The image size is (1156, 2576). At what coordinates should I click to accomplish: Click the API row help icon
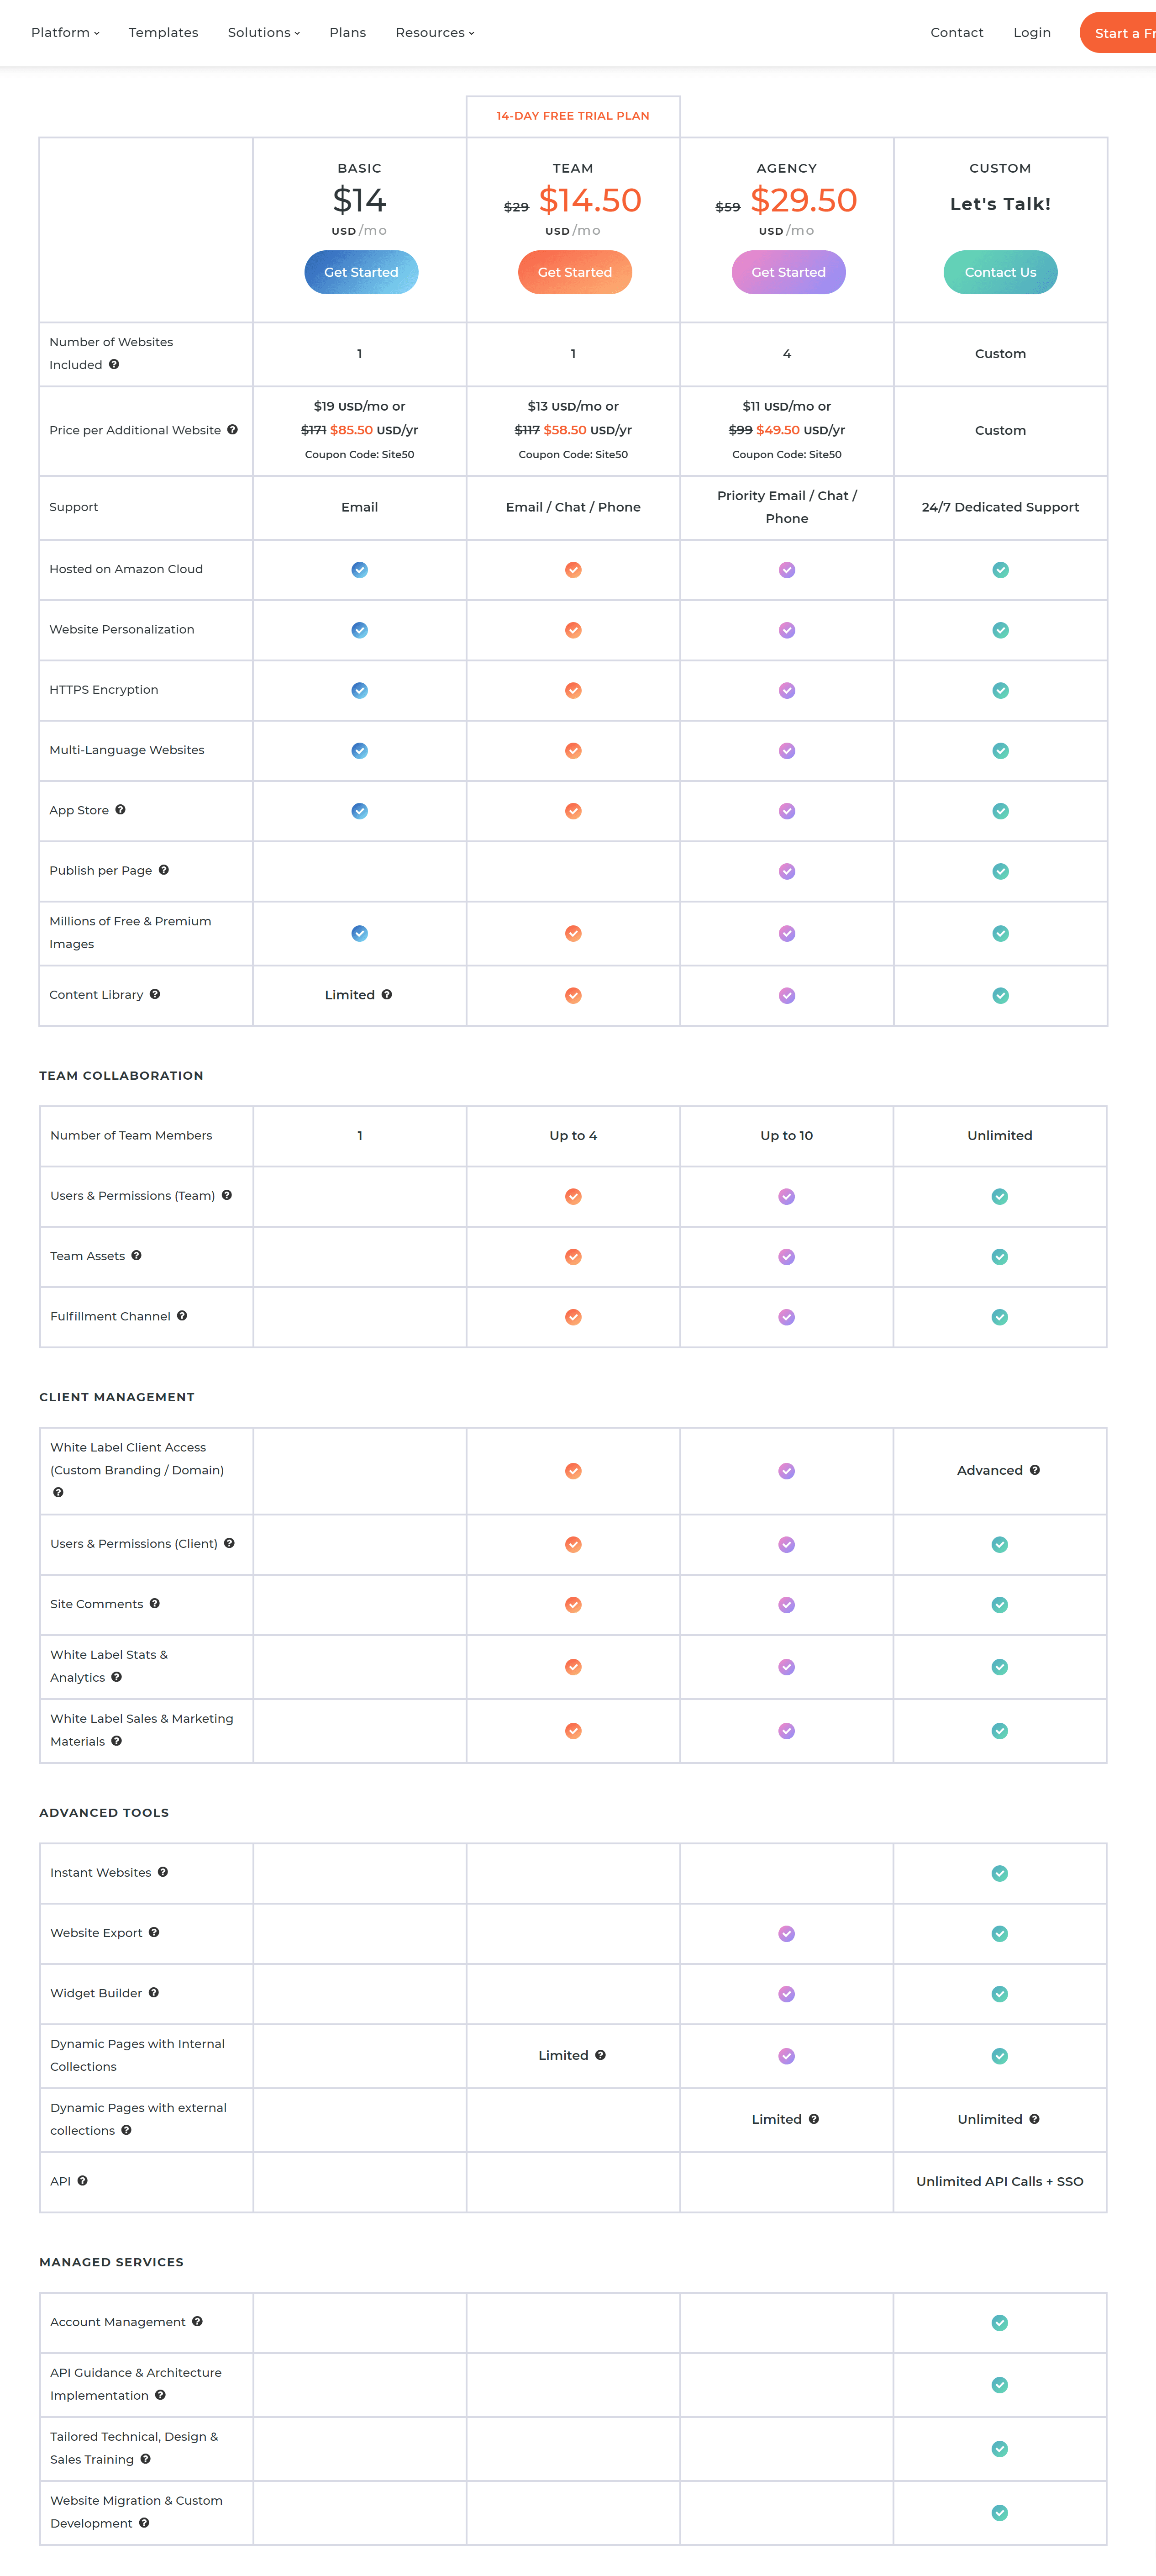82,2181
